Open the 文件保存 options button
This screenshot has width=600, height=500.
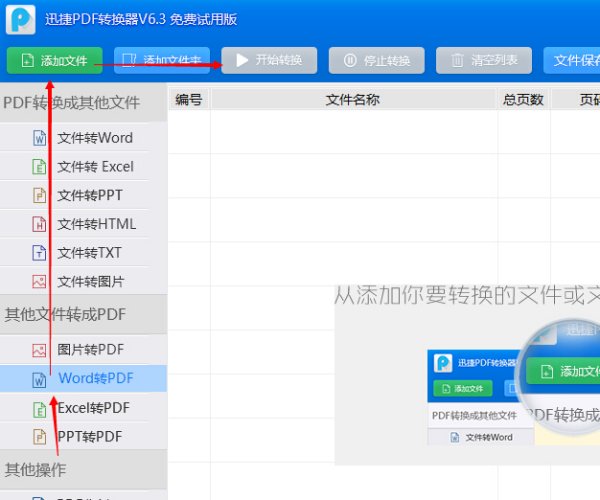(572, 60)
